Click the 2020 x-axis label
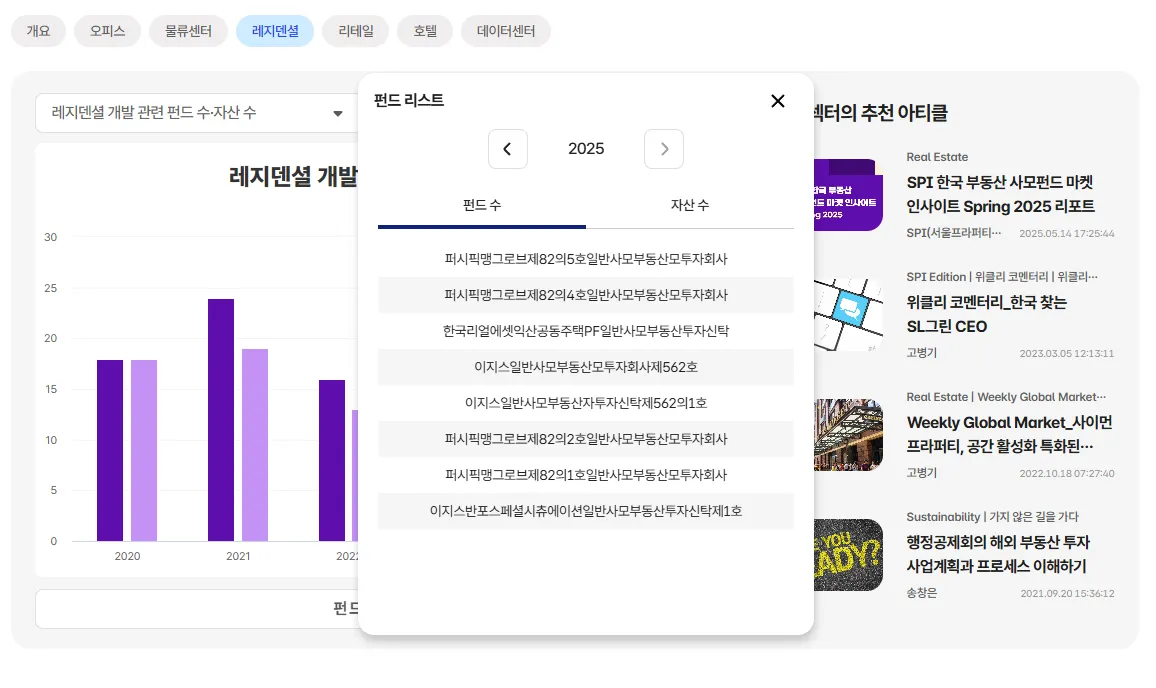The width and height of the screenshot is (1156, 688). [x=127, y=556]
